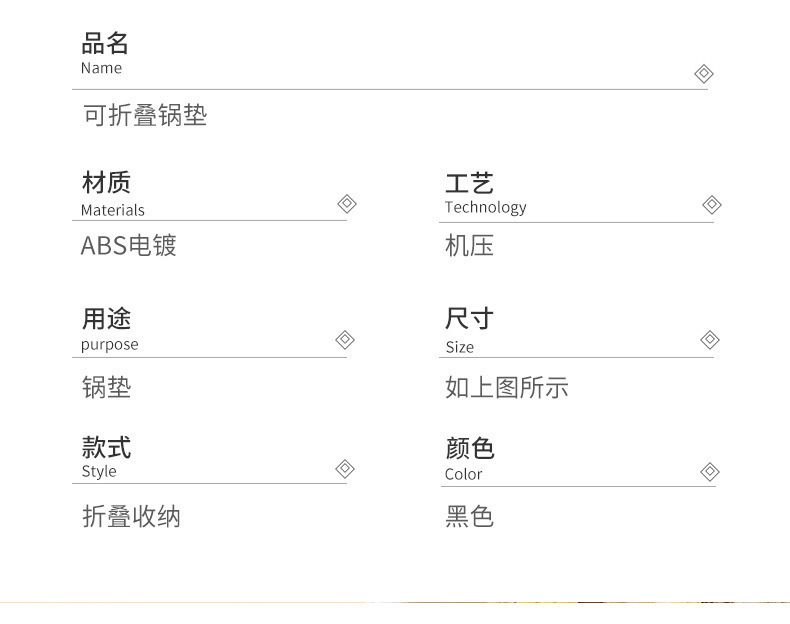Screen dimensions: 790x624
Task: Click the 颜色 heading
Action: pos(469,448)
